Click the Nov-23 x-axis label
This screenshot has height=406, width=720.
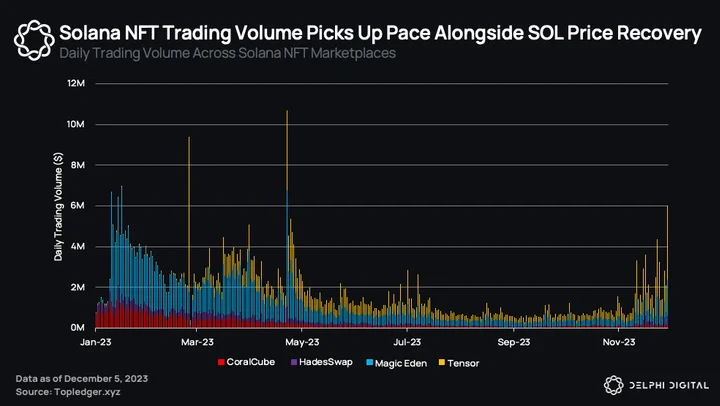pyautogui.click(x=619, y=342)
